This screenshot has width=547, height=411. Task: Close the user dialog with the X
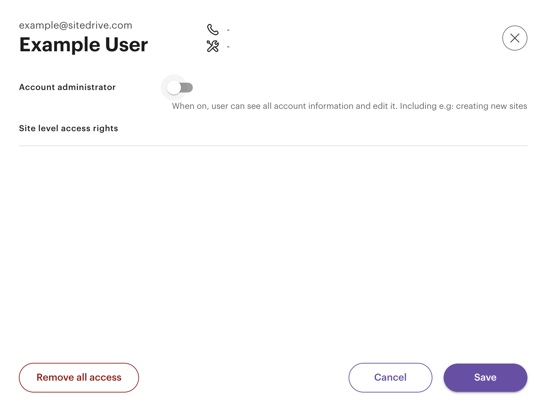point(515,38)
